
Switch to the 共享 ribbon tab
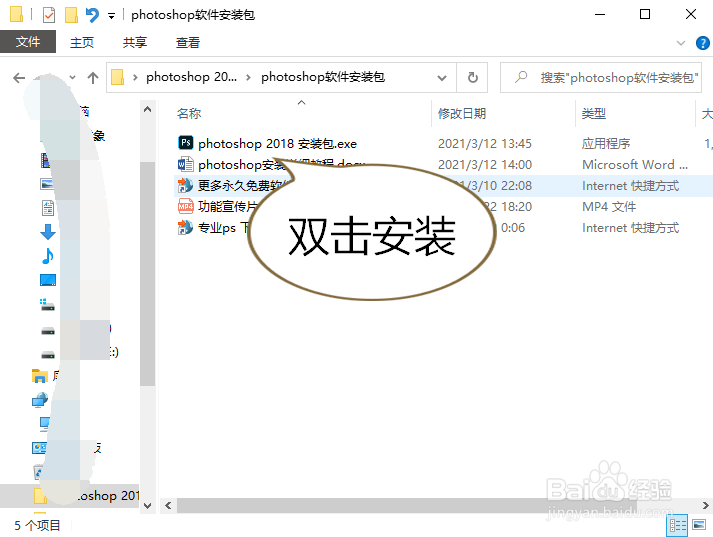[x=135, y=42]
